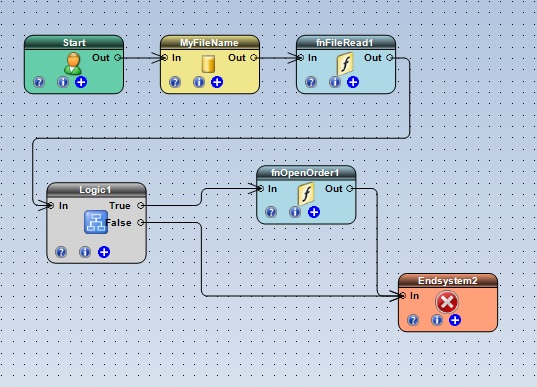537x387 pixels.
Task: Open info icon on Endsystem2 block
Action: tap(437, 320)
